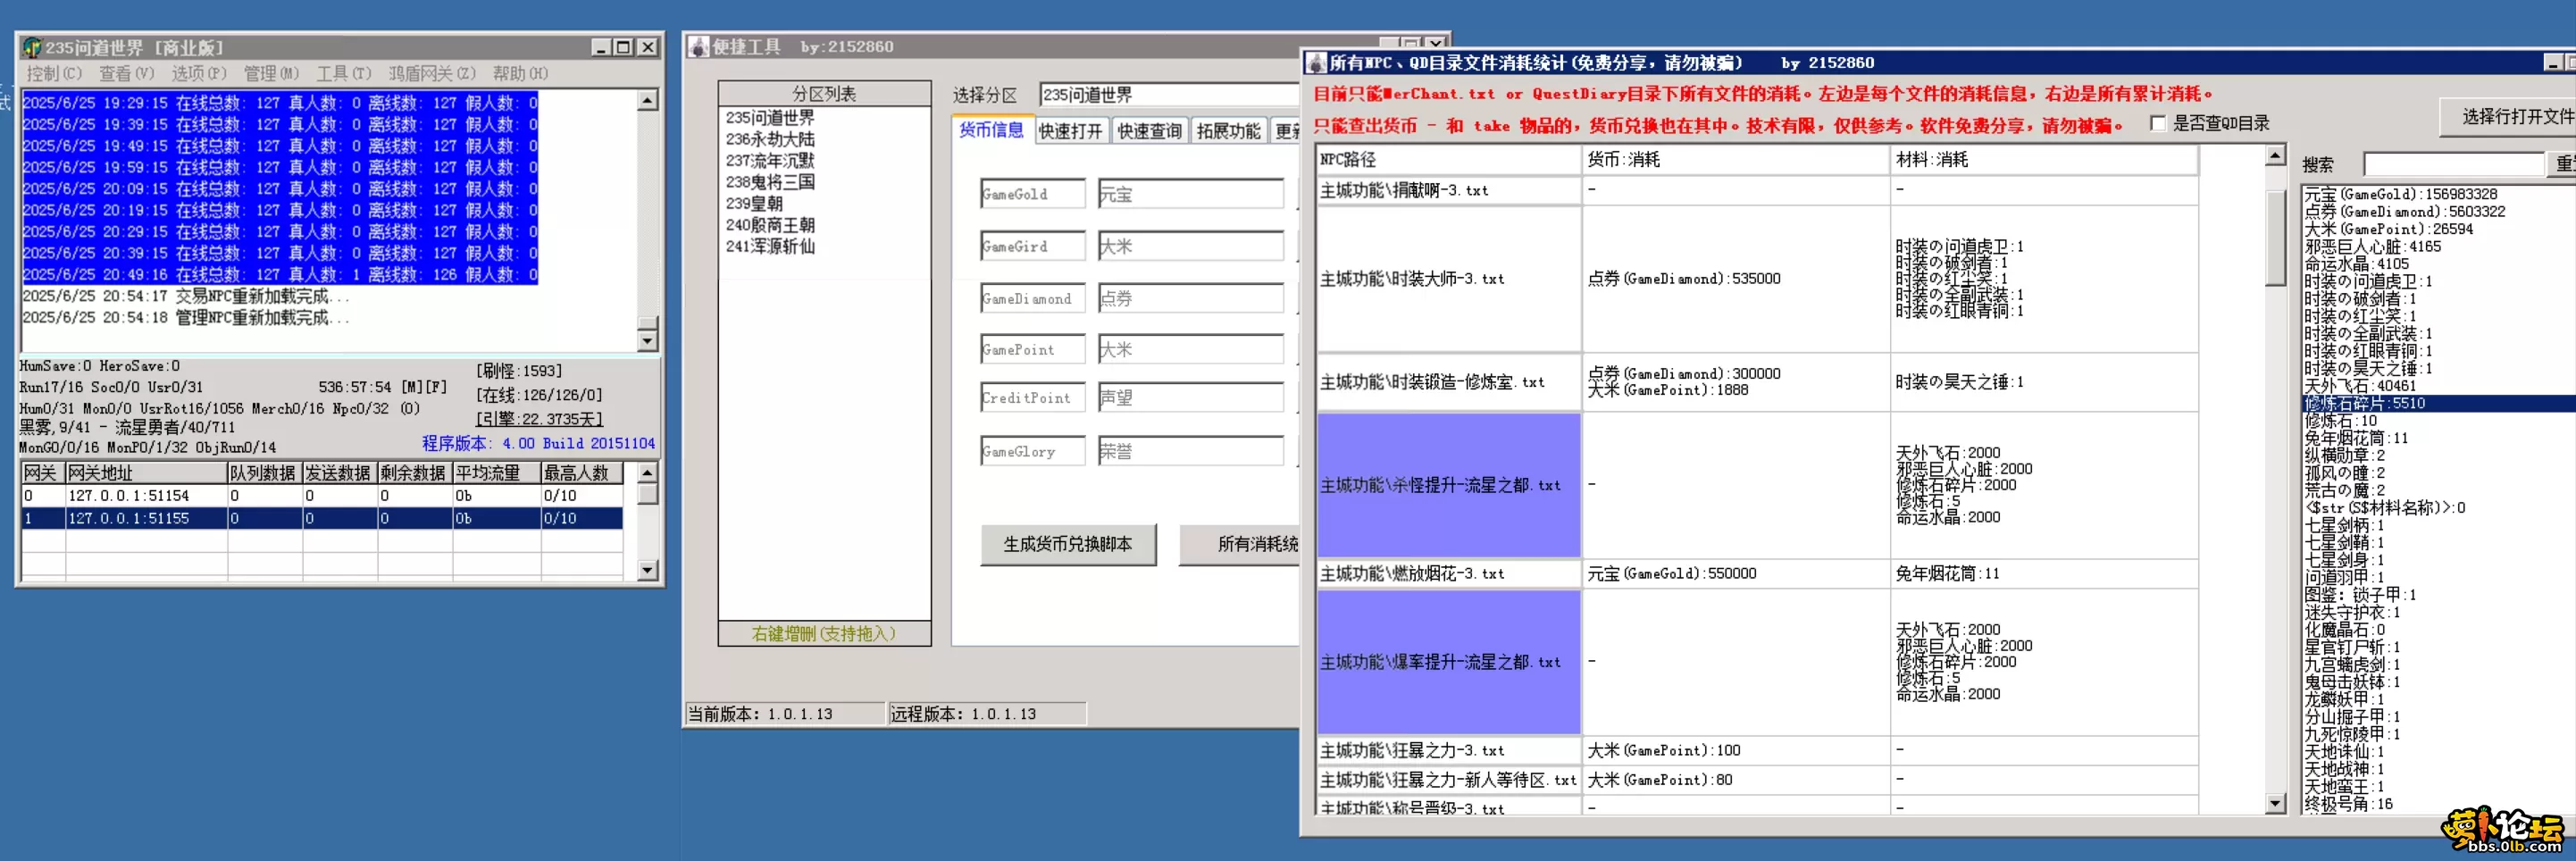2576x861 pixels.
Task: Open the 查看(V) menu
Action: [126, 73]
